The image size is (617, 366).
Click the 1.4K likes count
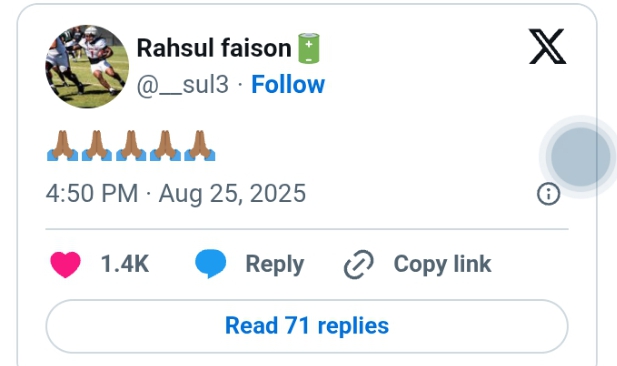[125, 264]
